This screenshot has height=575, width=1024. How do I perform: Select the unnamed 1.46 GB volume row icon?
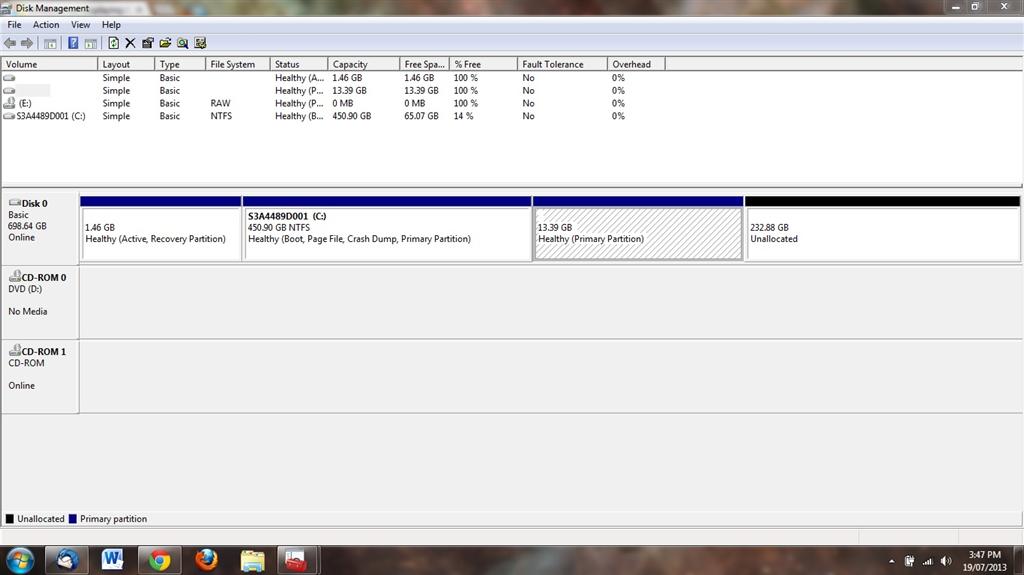pos(9,78)
